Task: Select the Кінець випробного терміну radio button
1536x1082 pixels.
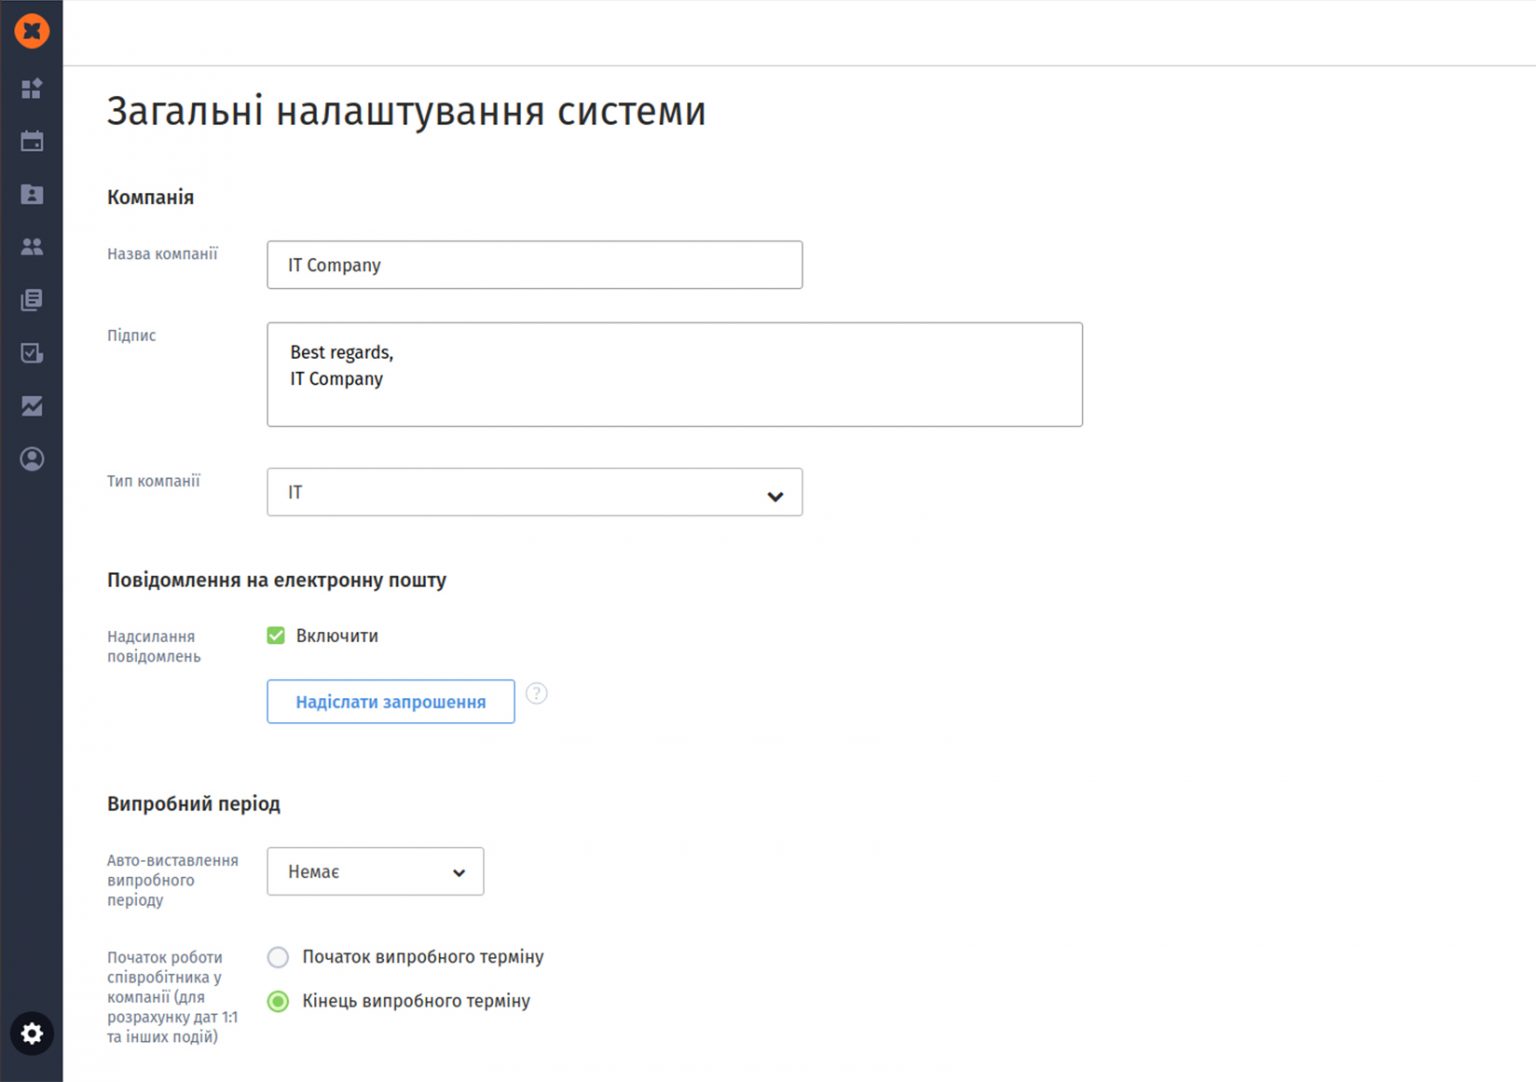Action: [x=278, y=1001]
